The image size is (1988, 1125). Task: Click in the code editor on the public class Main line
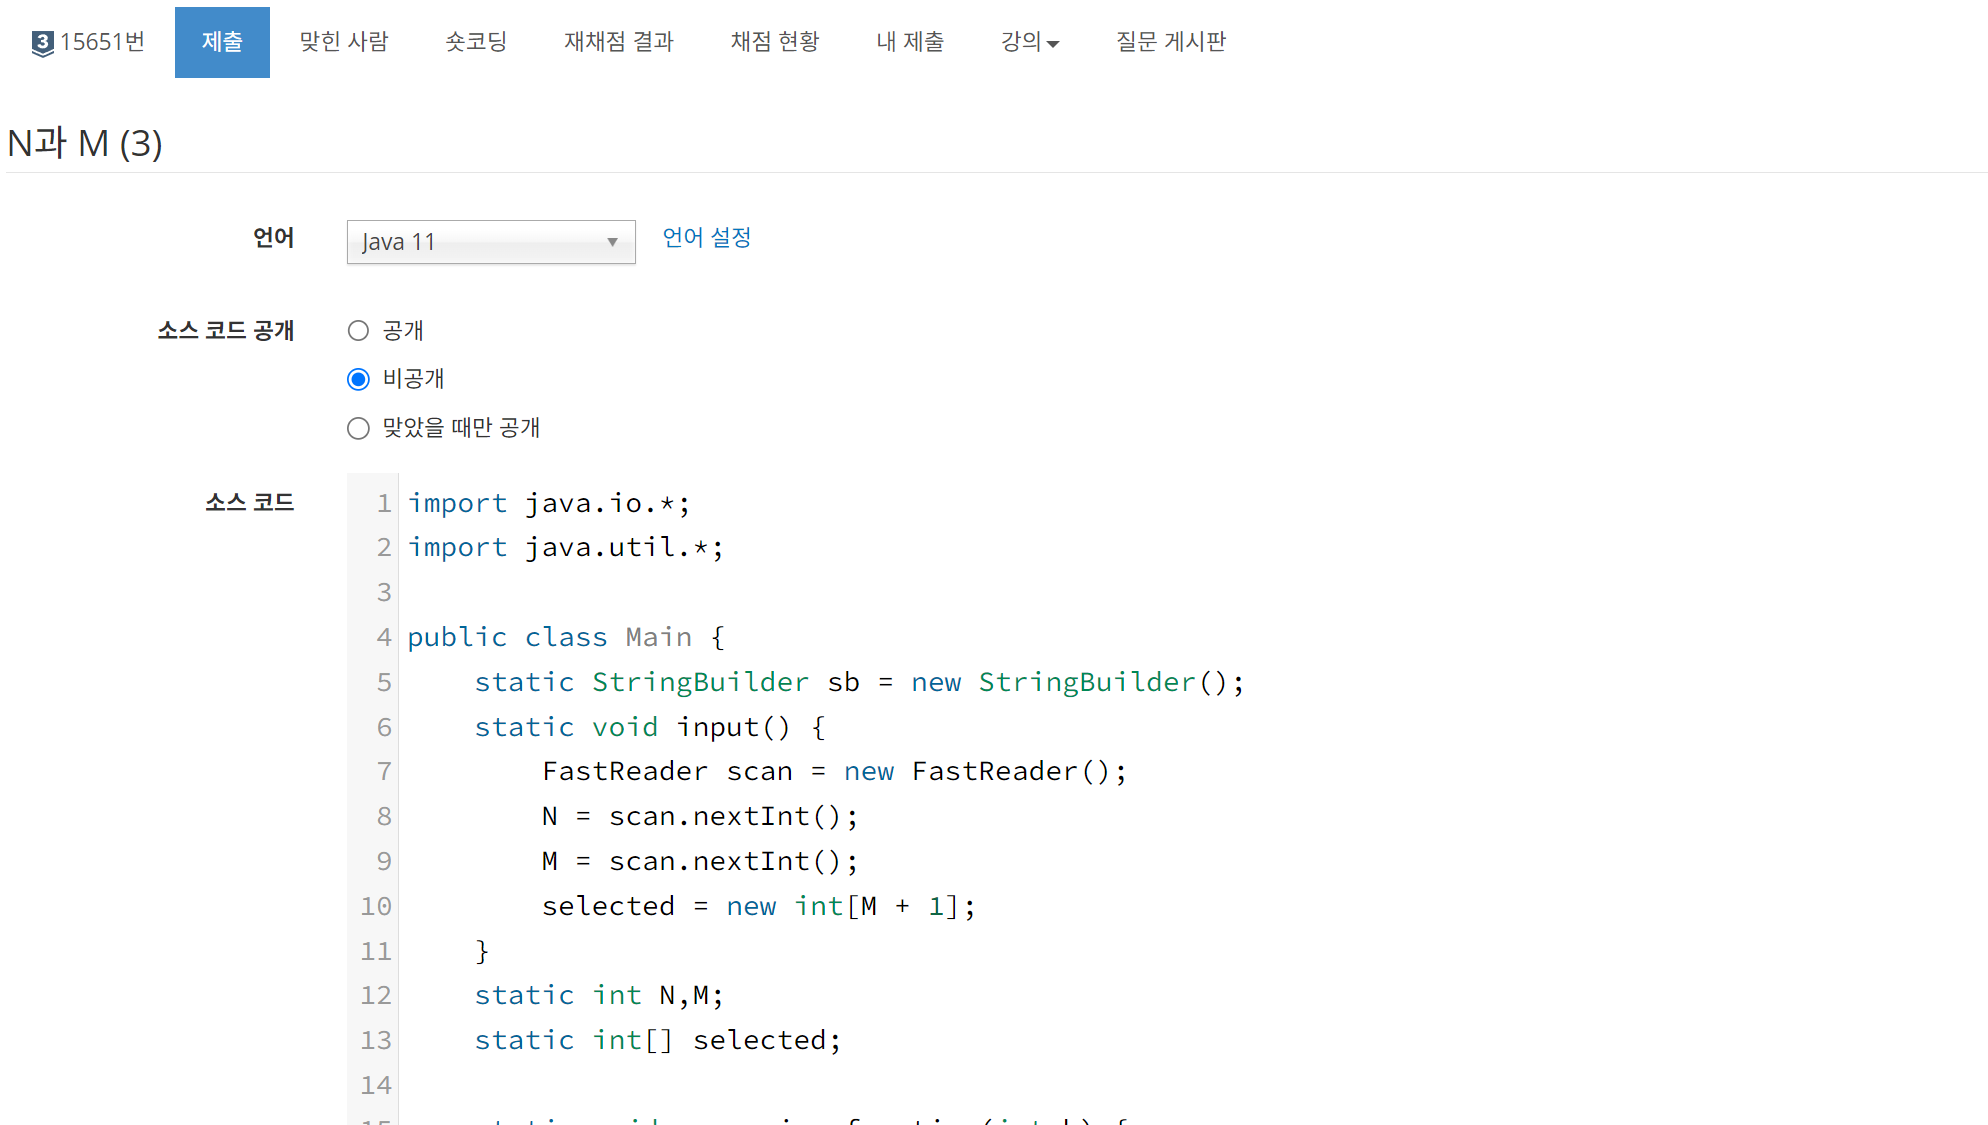(566, 638)
